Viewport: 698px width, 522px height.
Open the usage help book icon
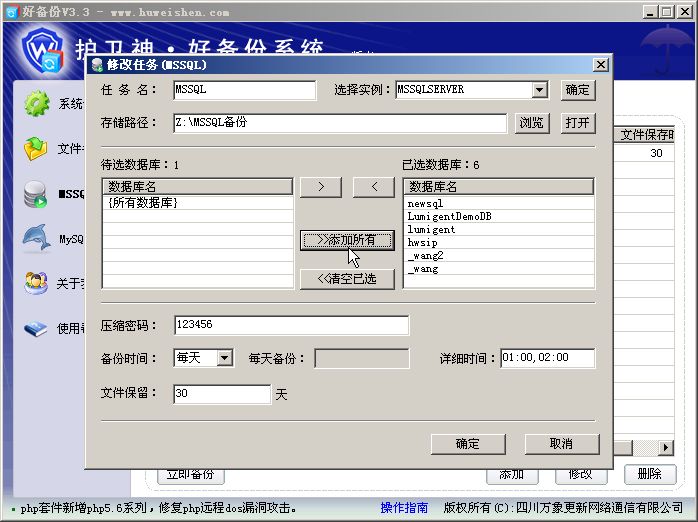coord(36,329)
